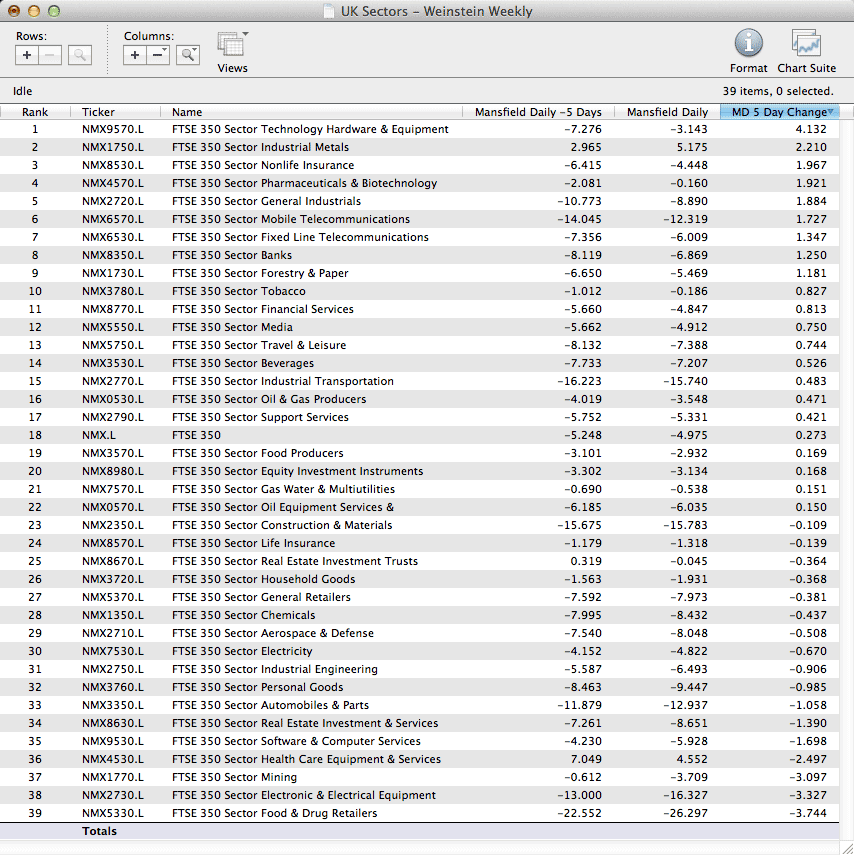This screenshot has height=855, width=854.
Task: Sort by the Ticker column header
Action: tap(98, 112)
